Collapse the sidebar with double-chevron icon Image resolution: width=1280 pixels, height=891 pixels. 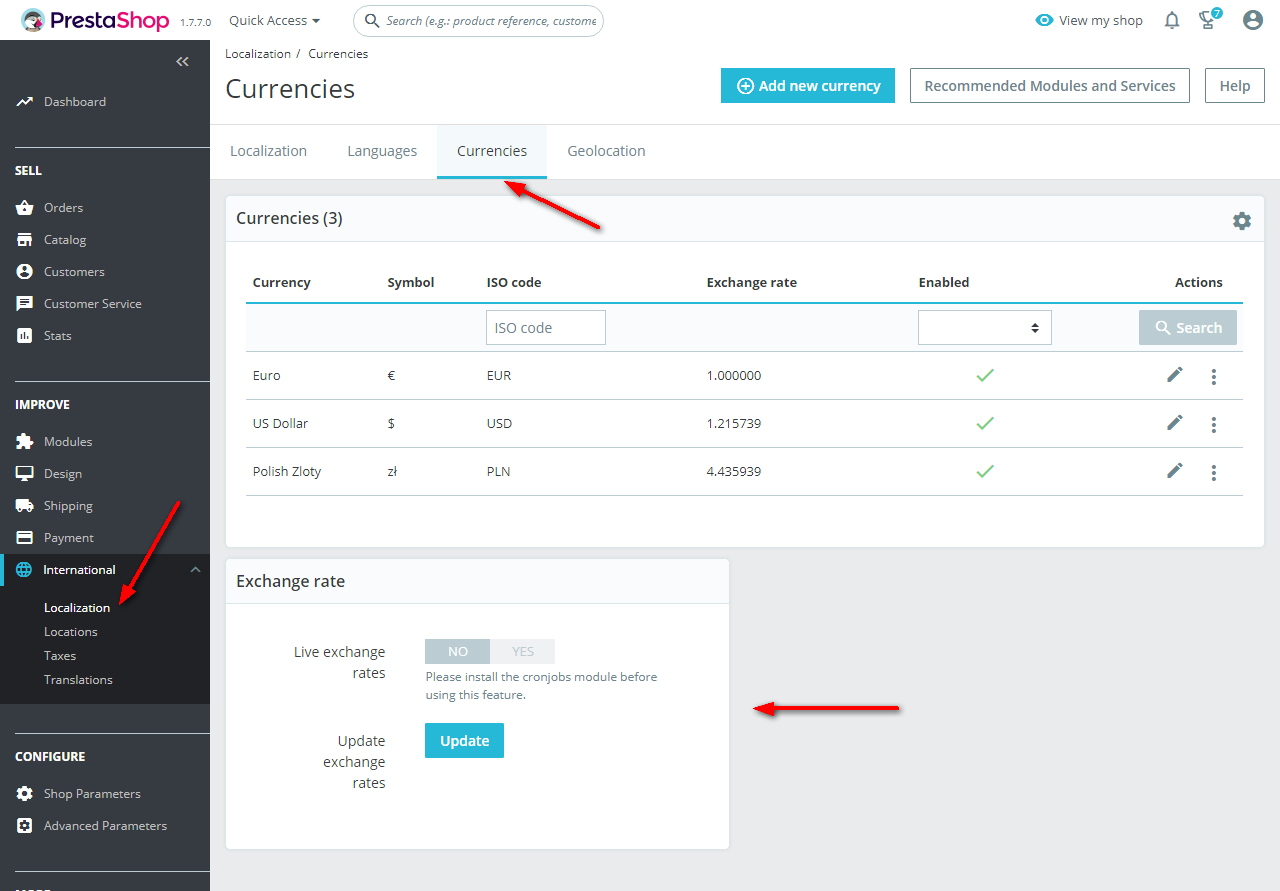click(182, 62)
